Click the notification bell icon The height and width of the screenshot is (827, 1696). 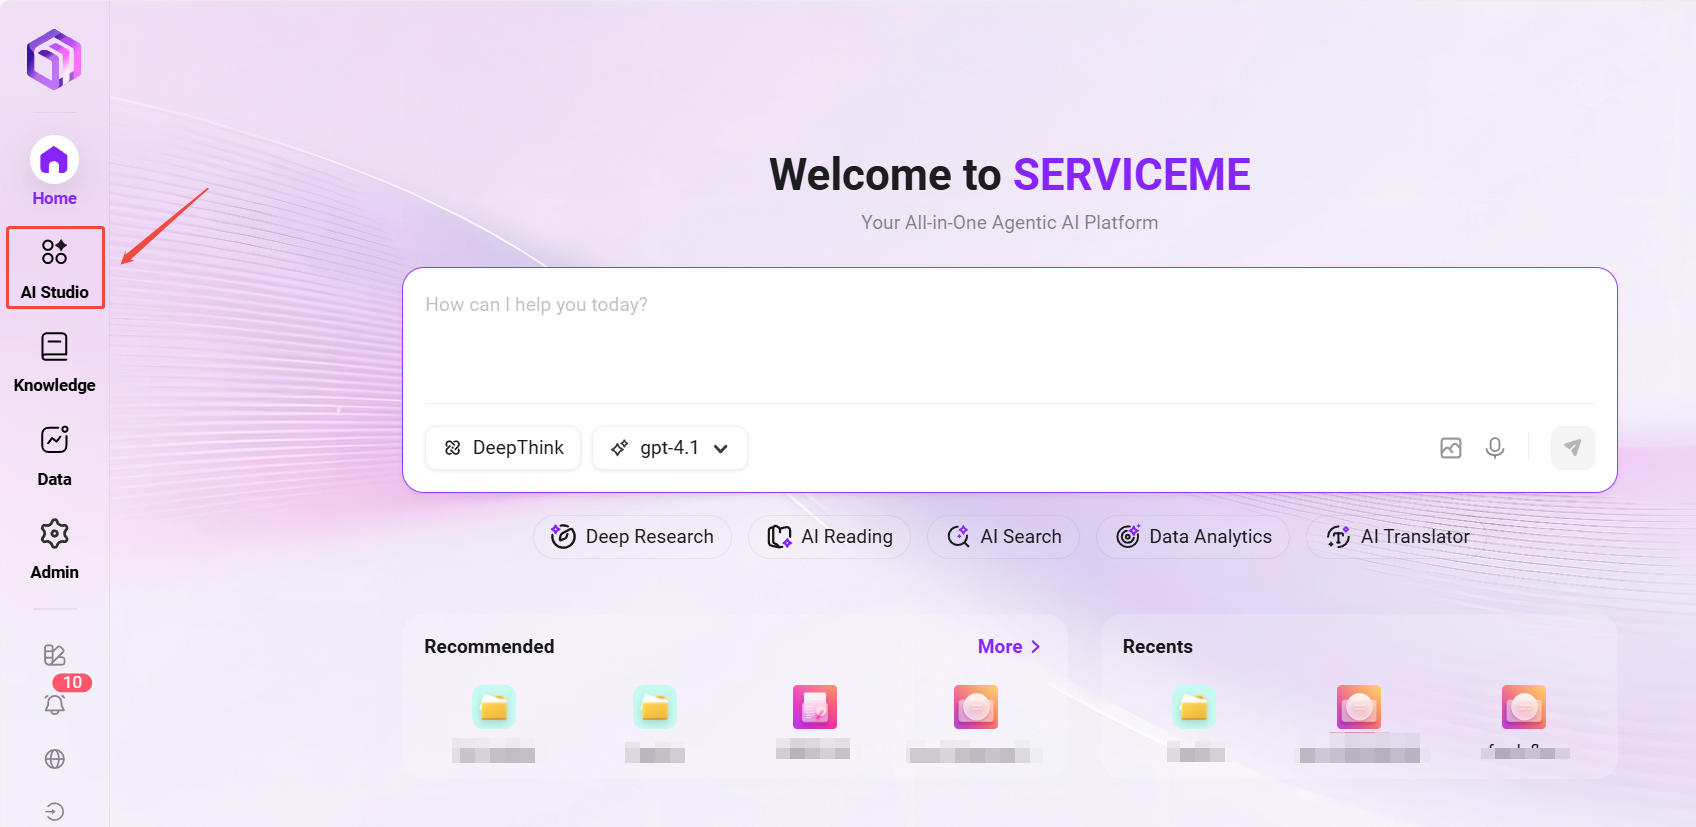tap(55, 705)
